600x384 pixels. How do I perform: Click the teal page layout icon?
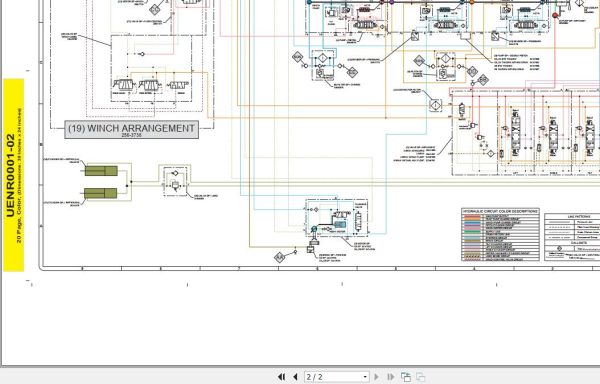[406, 377]
